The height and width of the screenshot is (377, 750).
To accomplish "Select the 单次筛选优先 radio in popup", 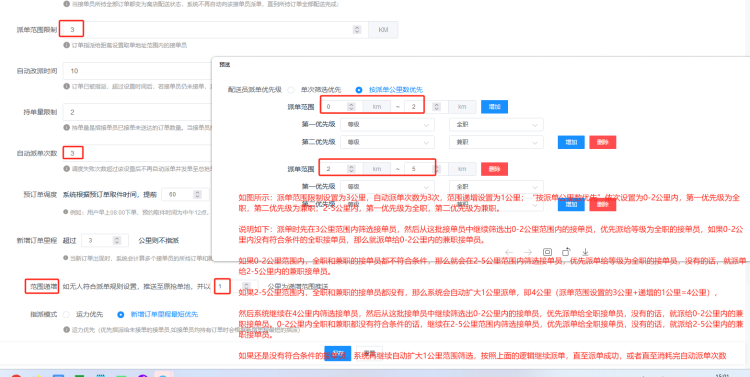I will (x=291, y=89).
